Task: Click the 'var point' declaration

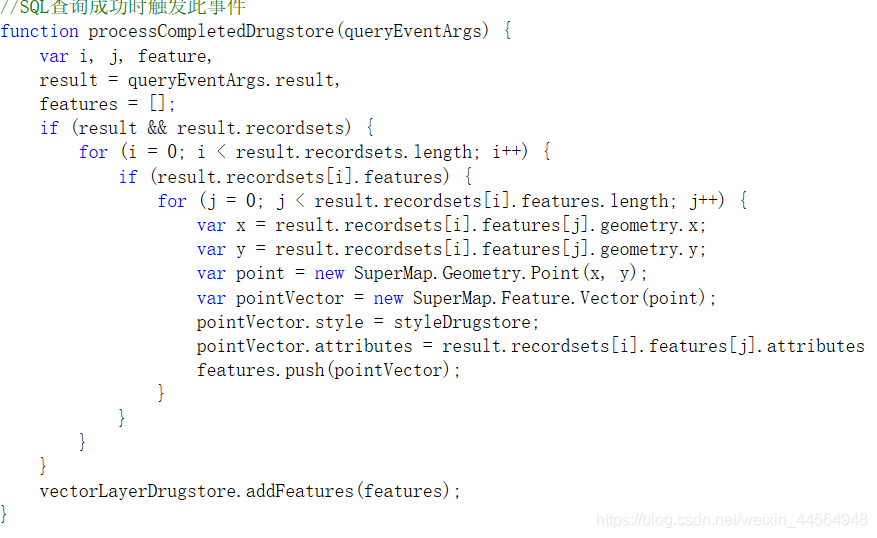Action: pyautogui.click(x=241, y=273)
